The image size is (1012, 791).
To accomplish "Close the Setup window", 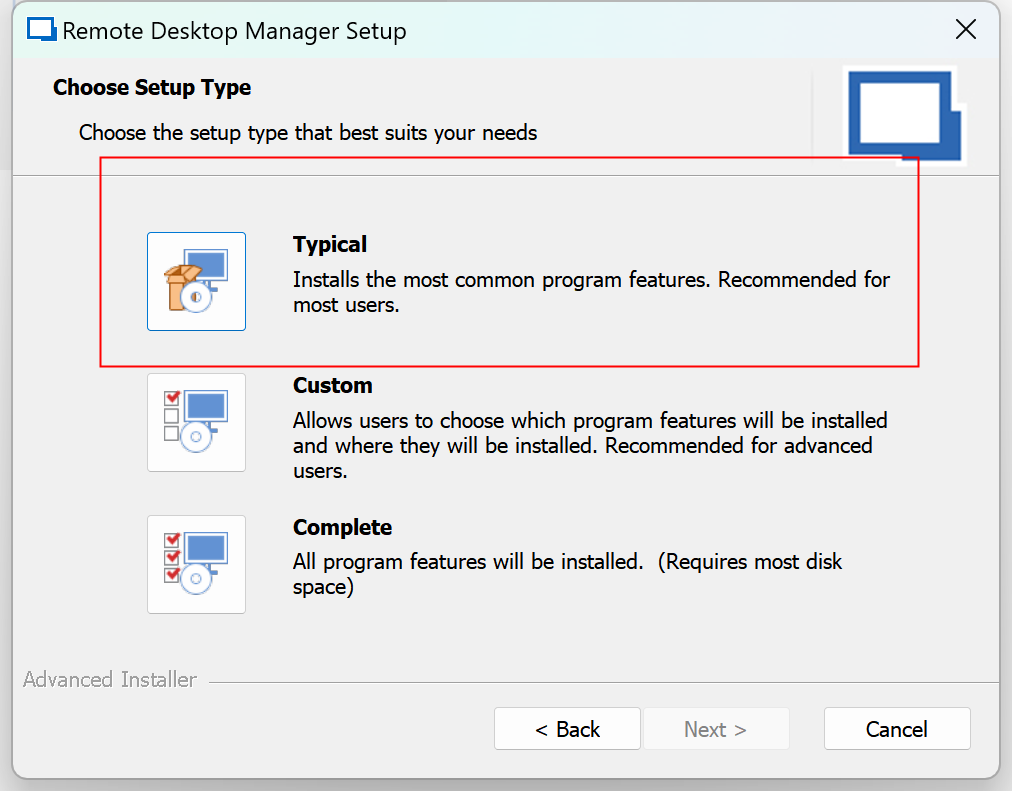I will click(965, 30).
